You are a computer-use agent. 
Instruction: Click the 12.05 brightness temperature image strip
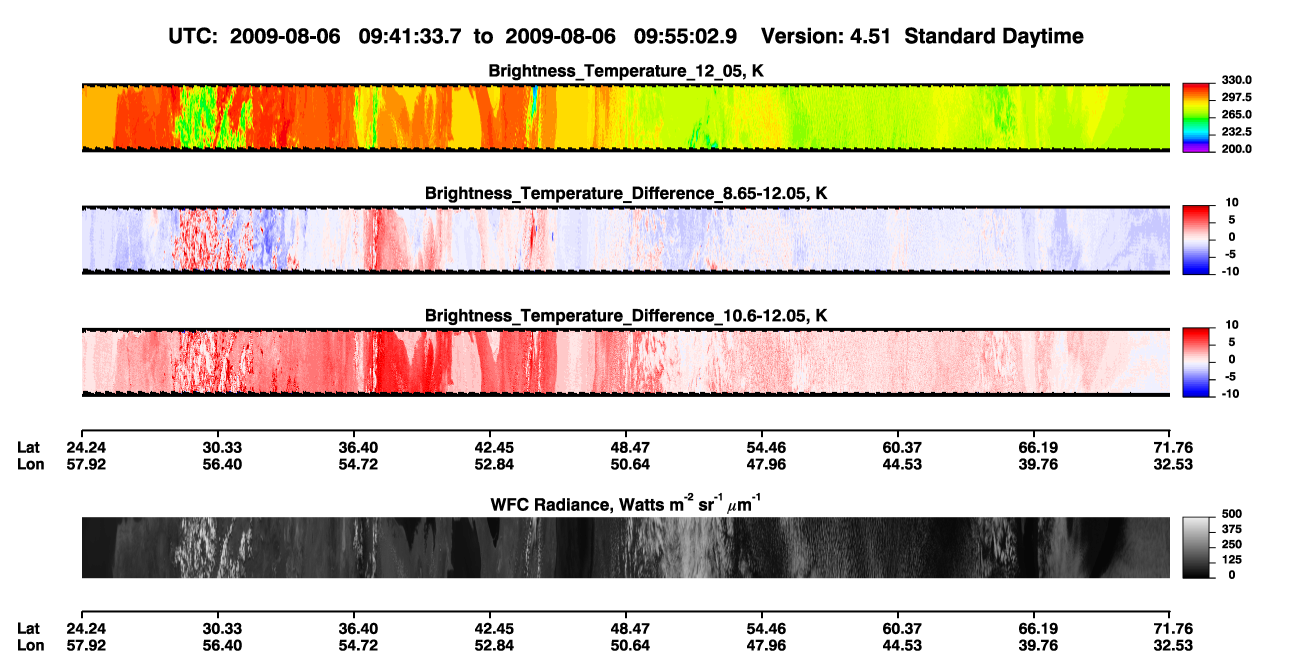[x=626, y=117]
